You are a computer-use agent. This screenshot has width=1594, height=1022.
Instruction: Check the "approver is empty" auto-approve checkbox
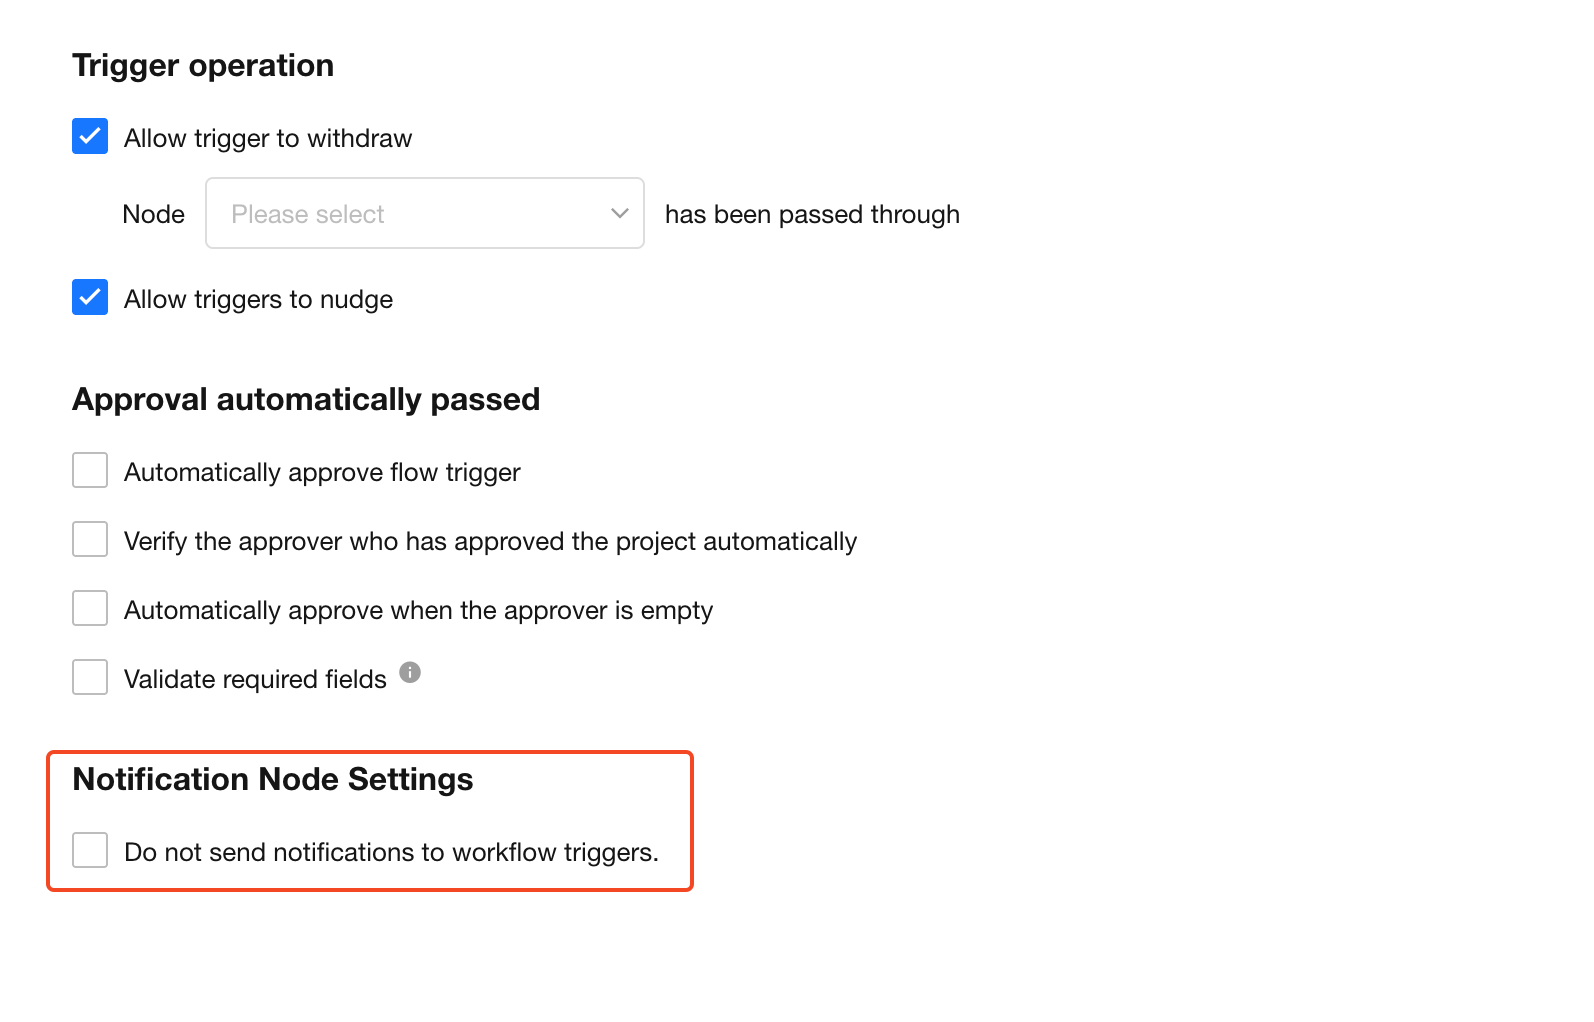pos(90,608)
